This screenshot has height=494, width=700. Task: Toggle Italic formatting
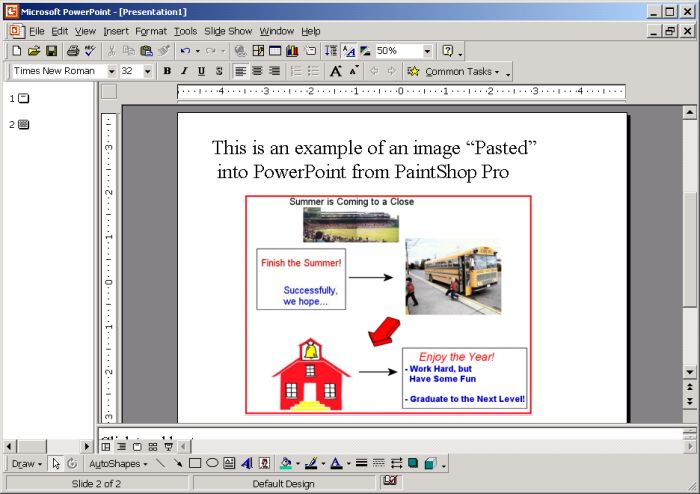184,71
